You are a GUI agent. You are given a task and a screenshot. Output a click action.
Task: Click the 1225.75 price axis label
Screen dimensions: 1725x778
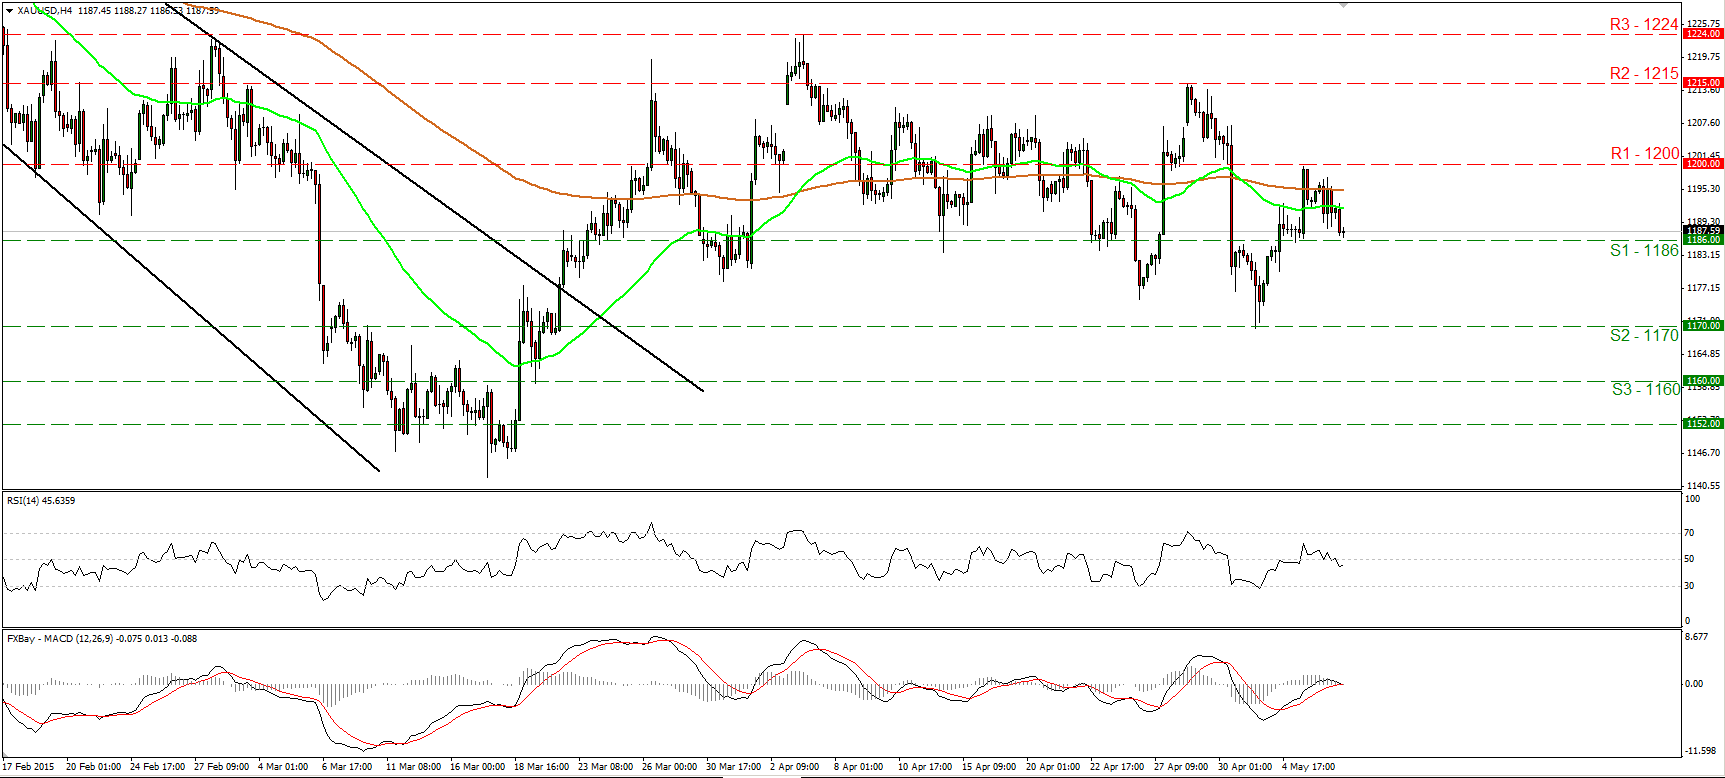click(1704, 23)
